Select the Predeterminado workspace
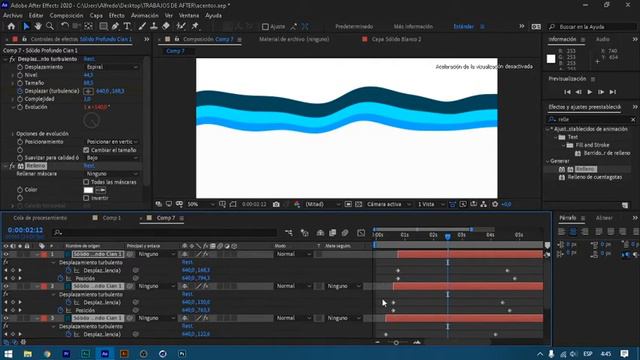Image resolution: width=640 pixels, height=360 pixels. pyautogui.click(x=354, y=27)
